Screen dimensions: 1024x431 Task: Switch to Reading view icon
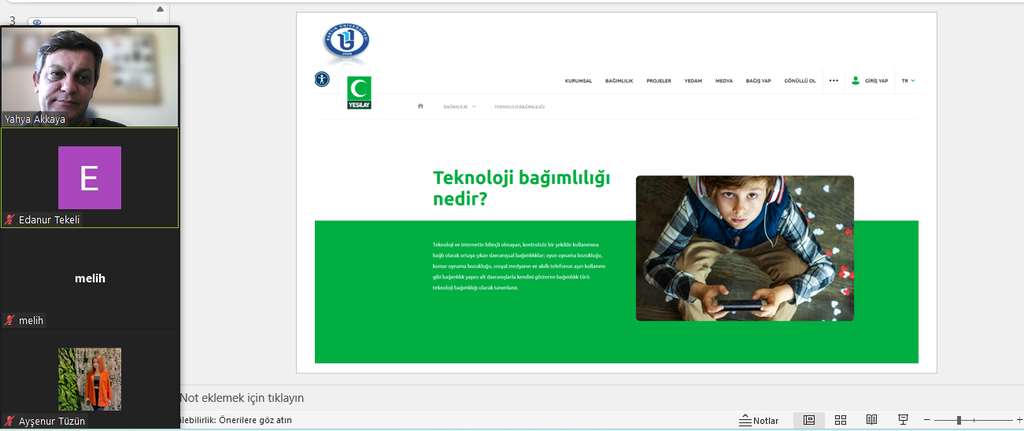[871, 420]
